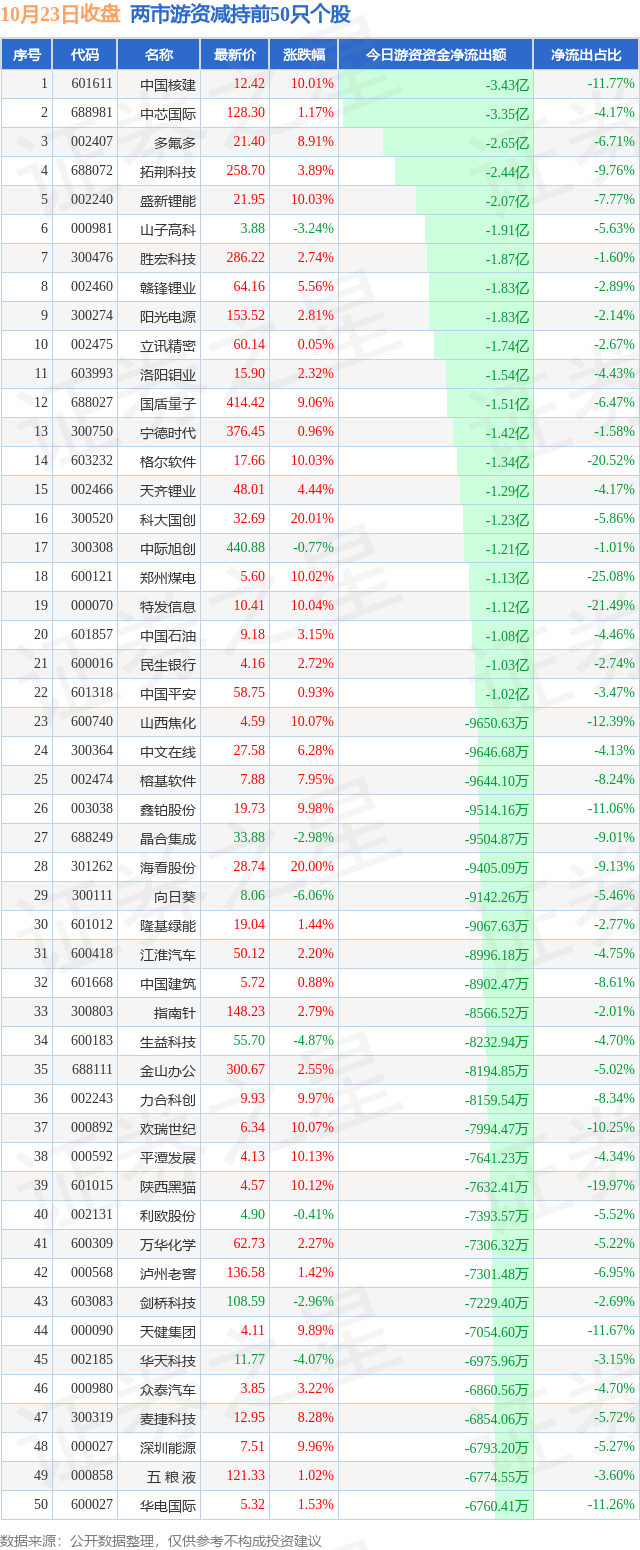Click the price 153.52 of 阳光电源
This screenshot has width=640, height=1550.
pyautogui.click(x=247, y=316)
